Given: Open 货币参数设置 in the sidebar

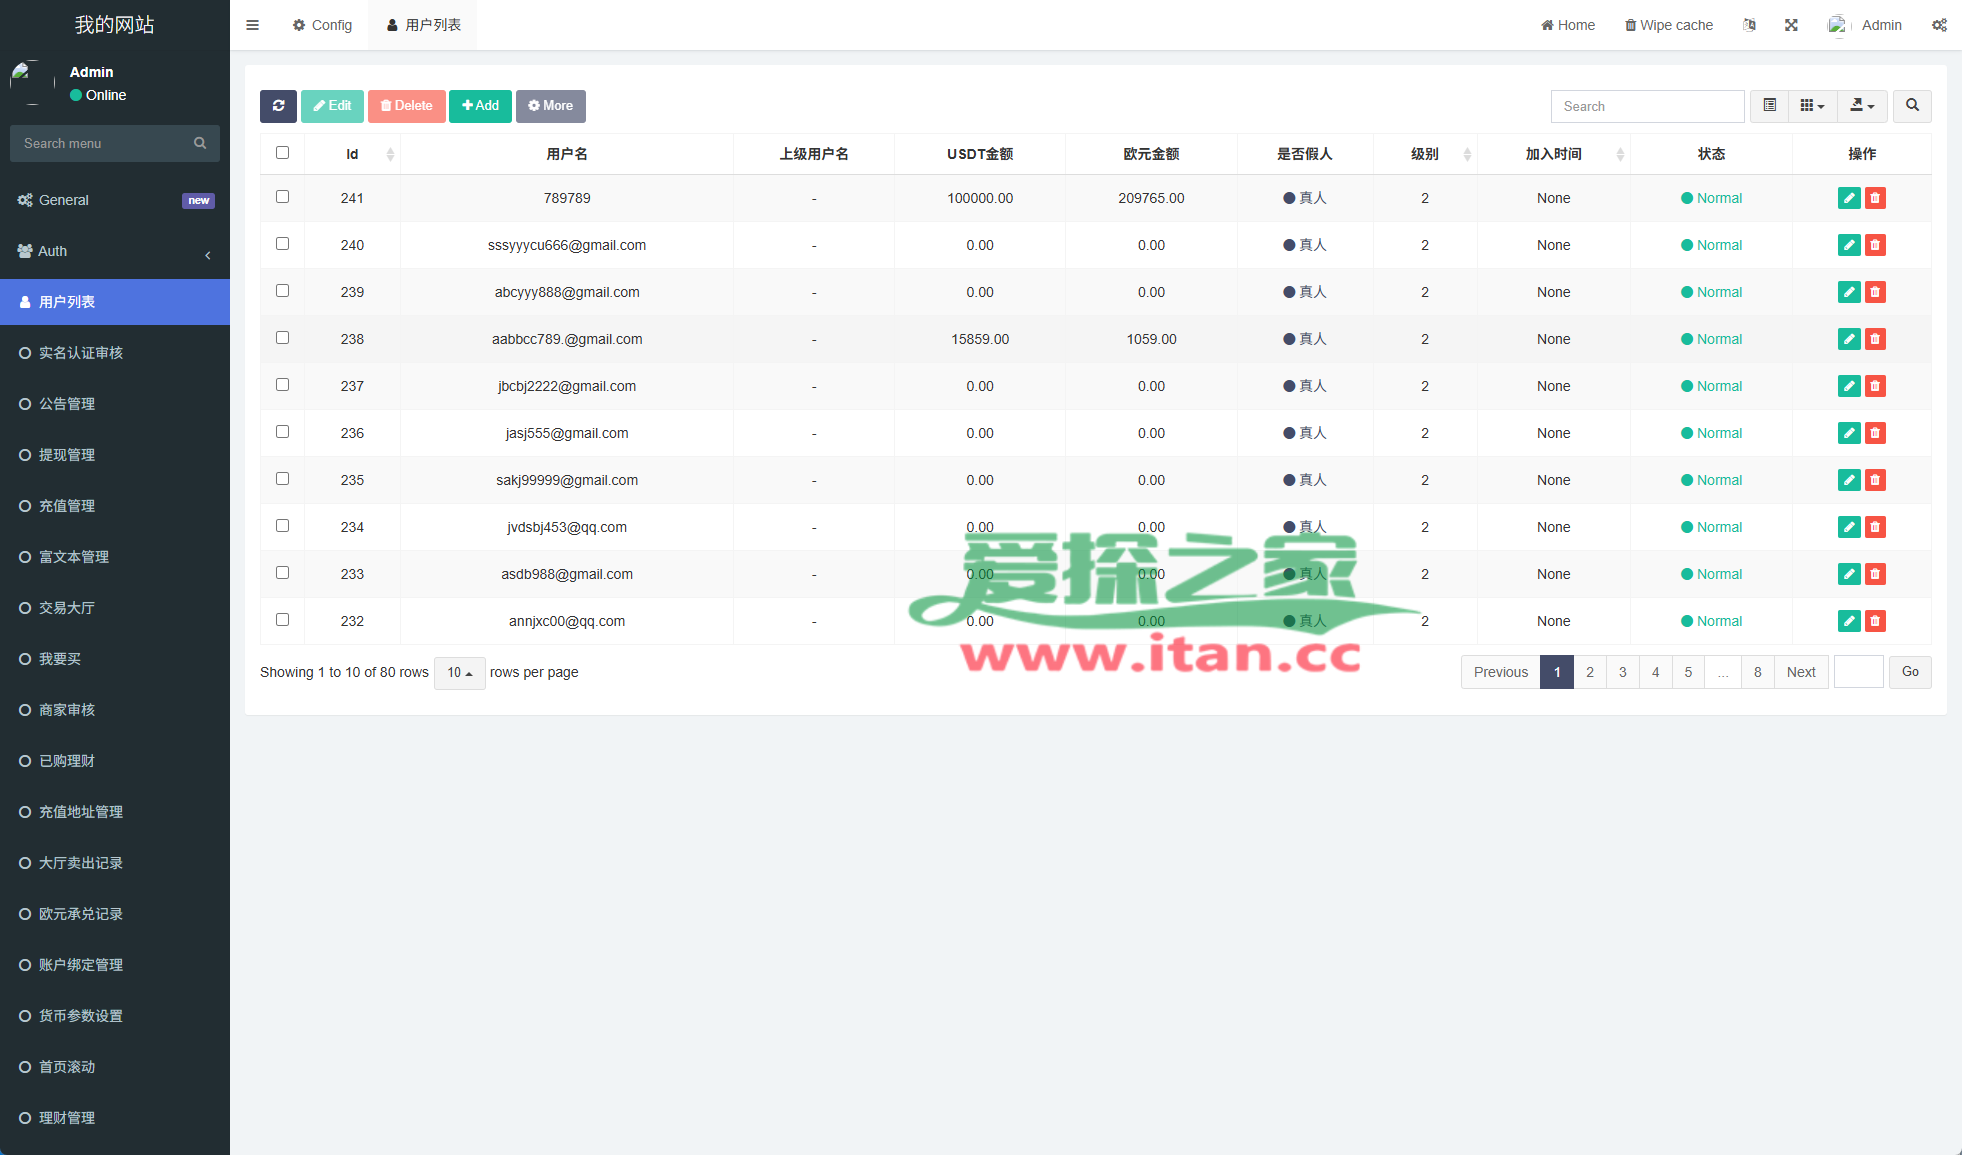Looking at the screenshot, I should point(115,1016).
